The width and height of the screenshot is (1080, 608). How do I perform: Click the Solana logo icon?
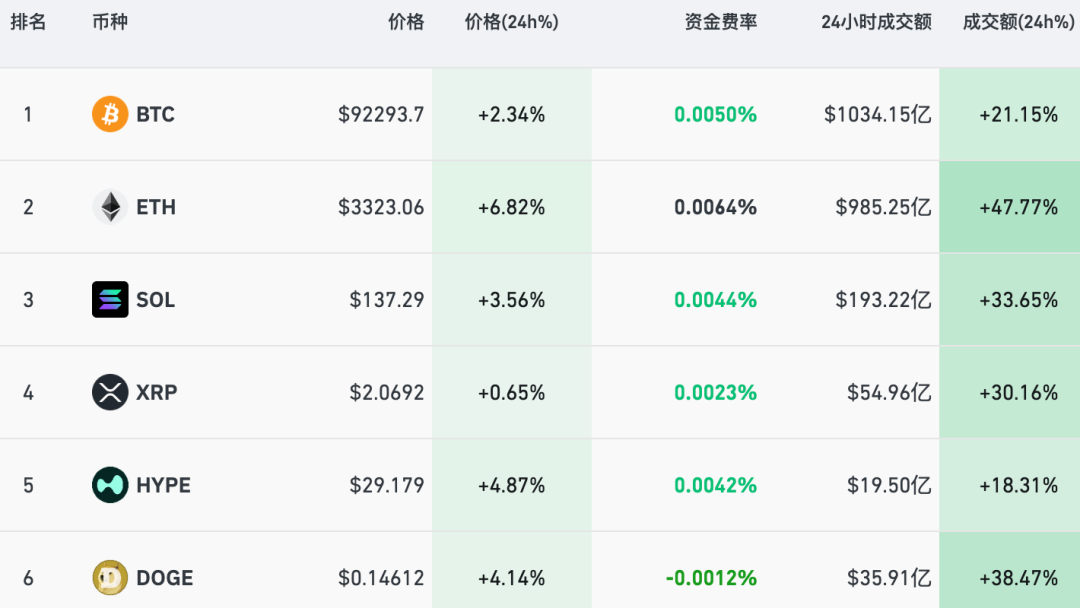point(110,300)
